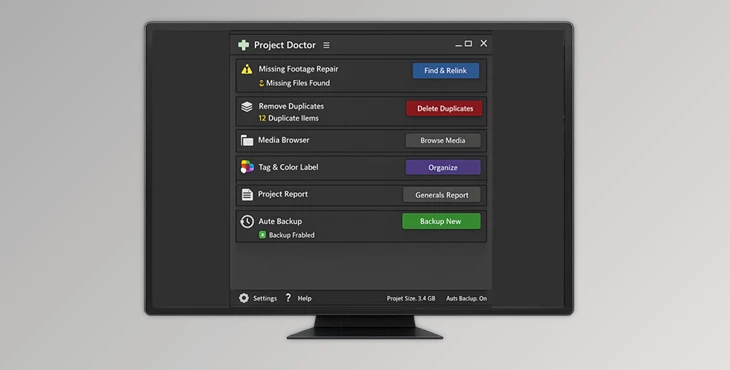Click the Project Report document icon
The width and height of the screenshot is (730, 370).
click(247, 195)
